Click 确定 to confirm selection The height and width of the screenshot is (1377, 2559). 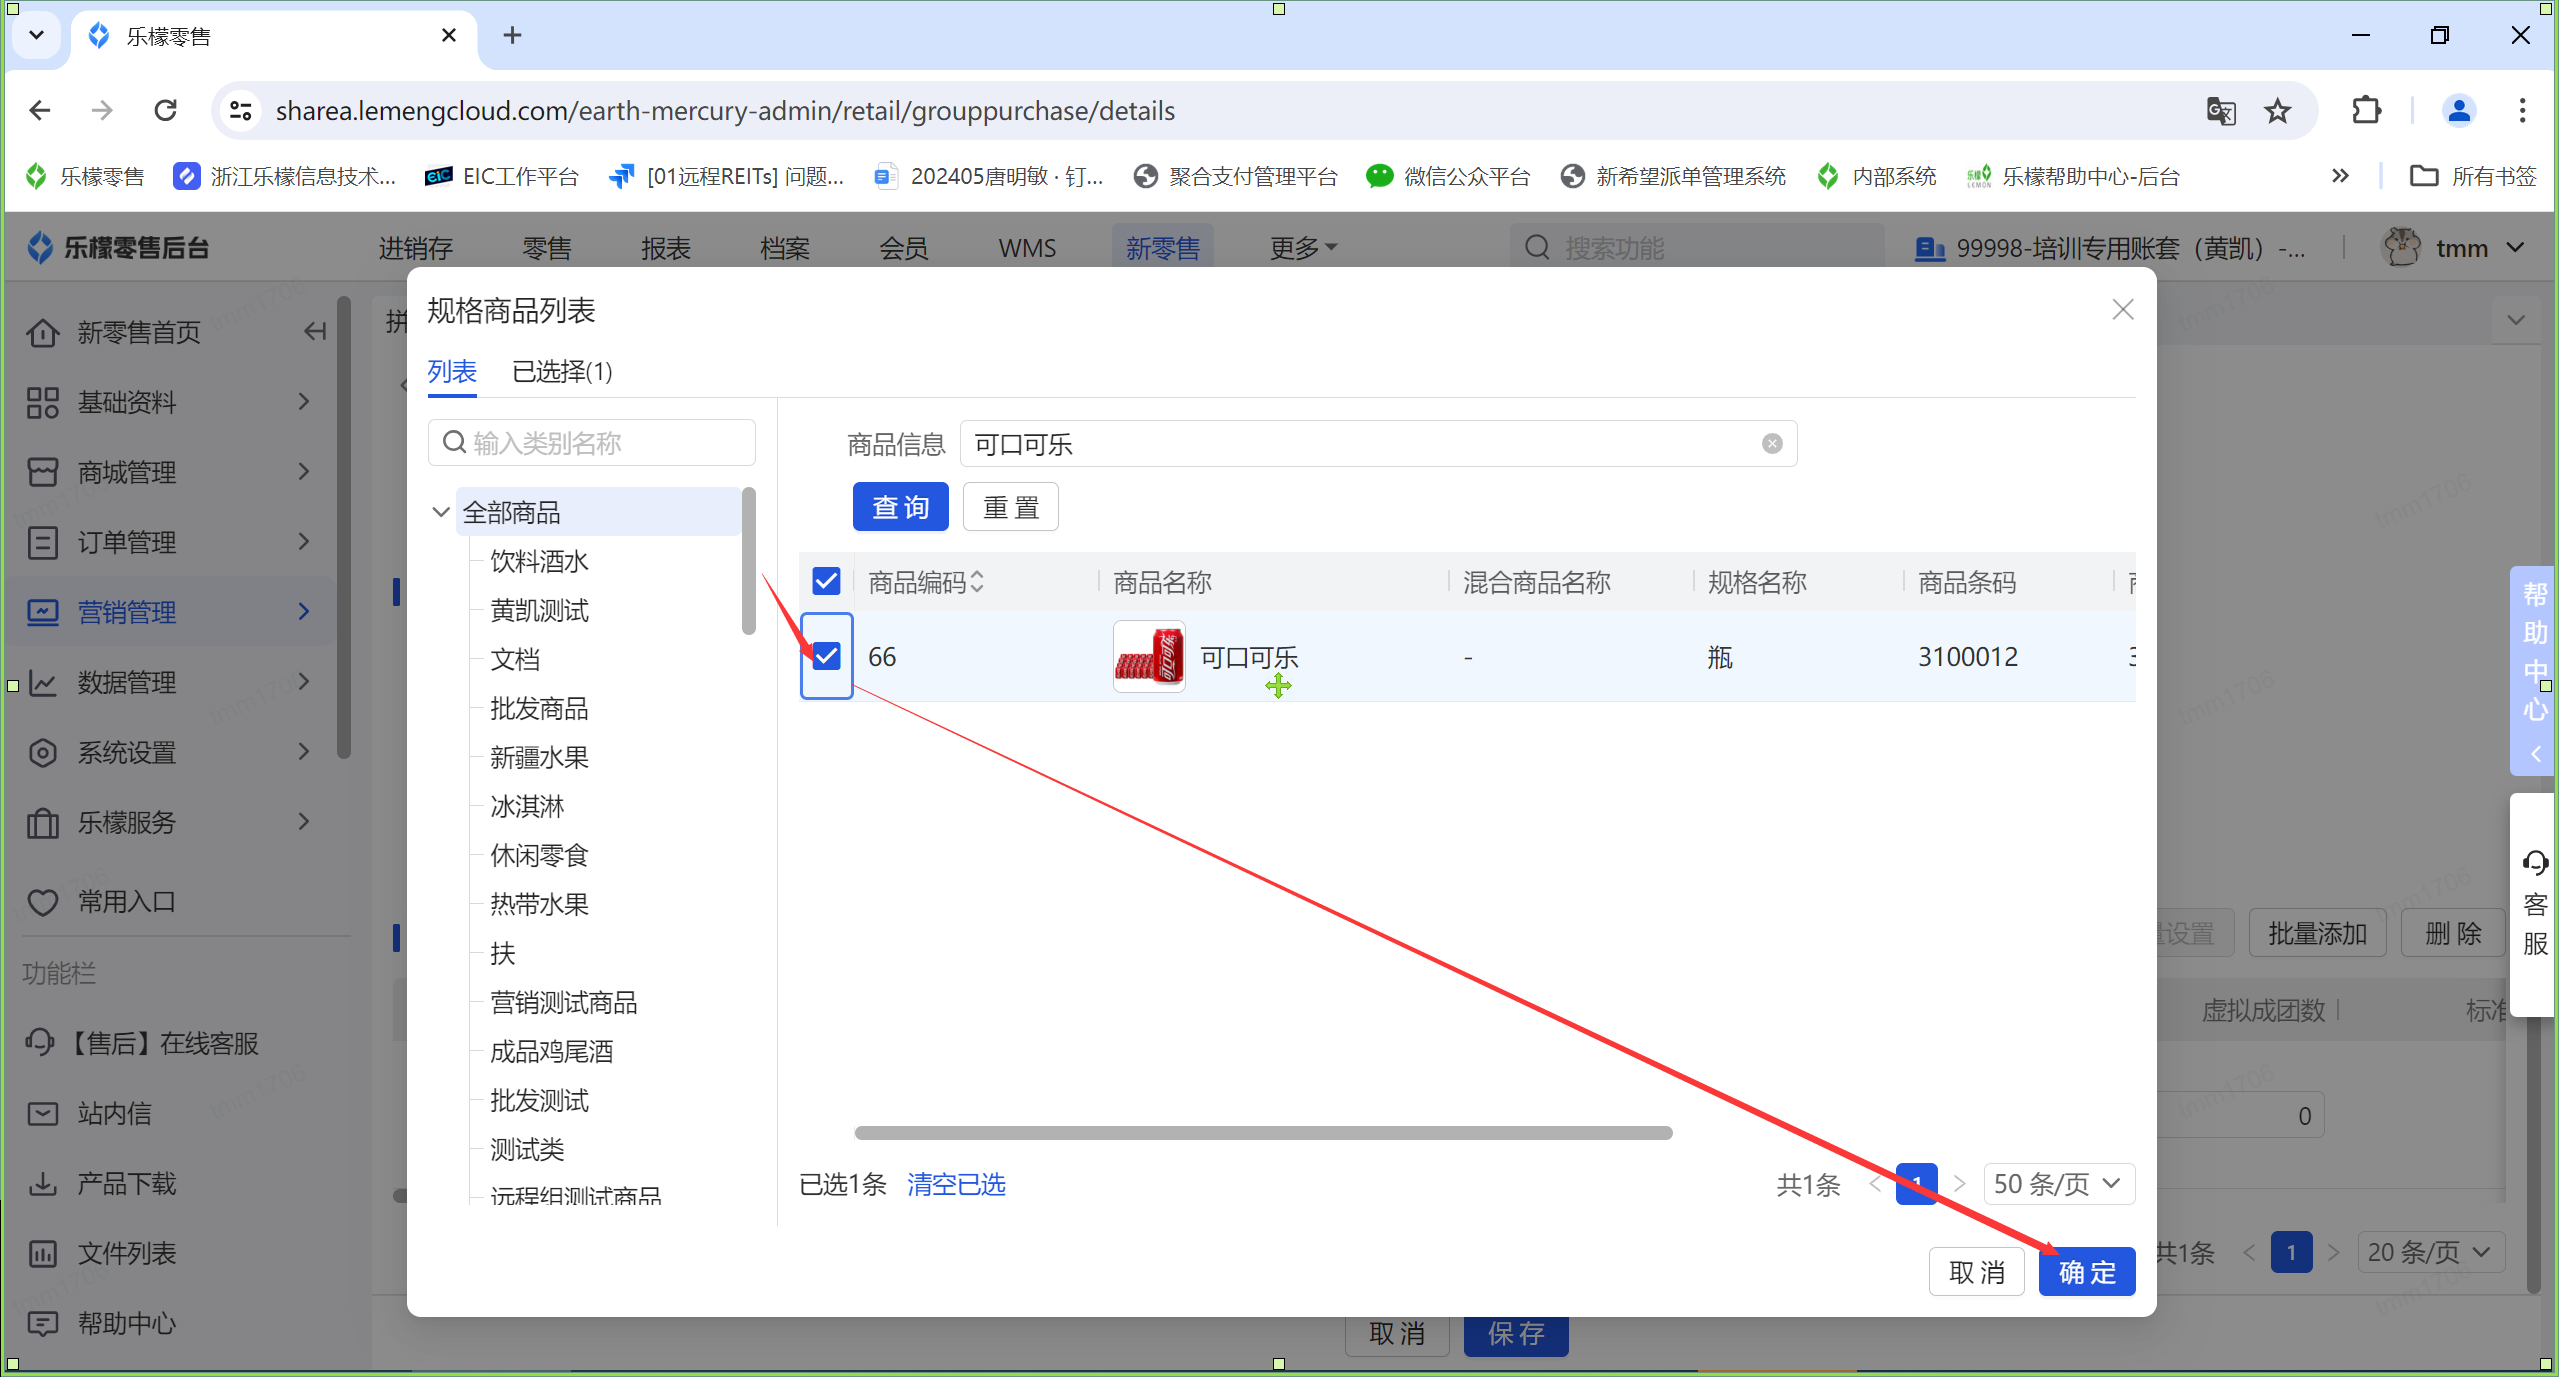(x=2087, y=1272)
